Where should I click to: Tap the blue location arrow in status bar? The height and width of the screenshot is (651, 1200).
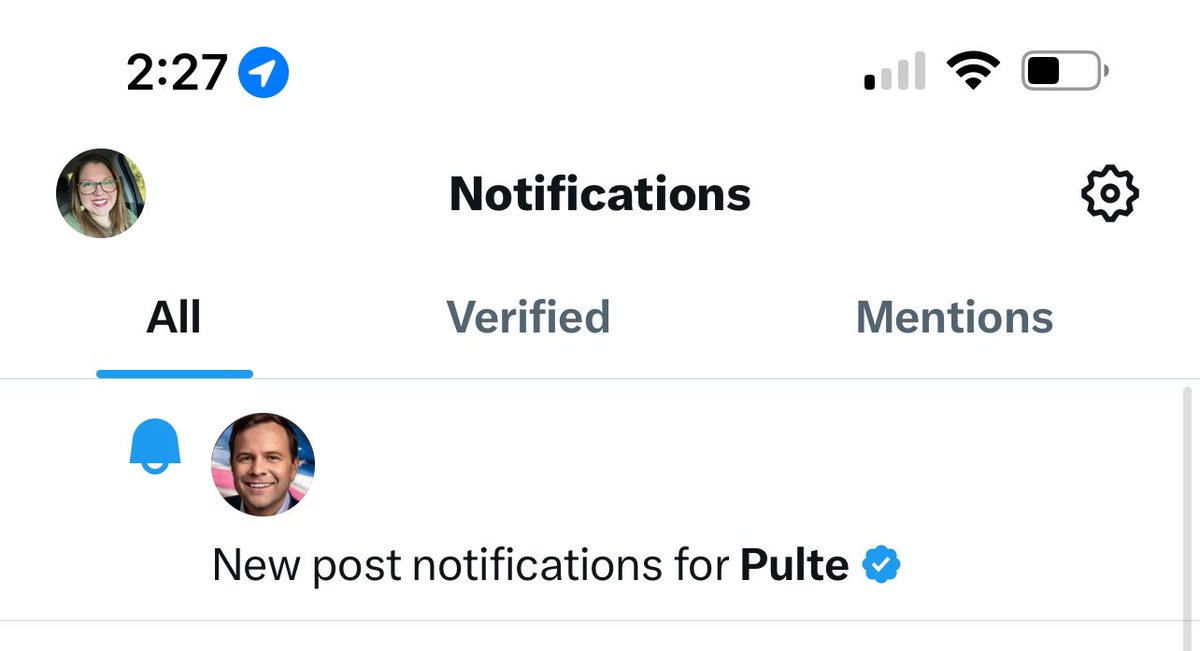(x=264, y=72)
